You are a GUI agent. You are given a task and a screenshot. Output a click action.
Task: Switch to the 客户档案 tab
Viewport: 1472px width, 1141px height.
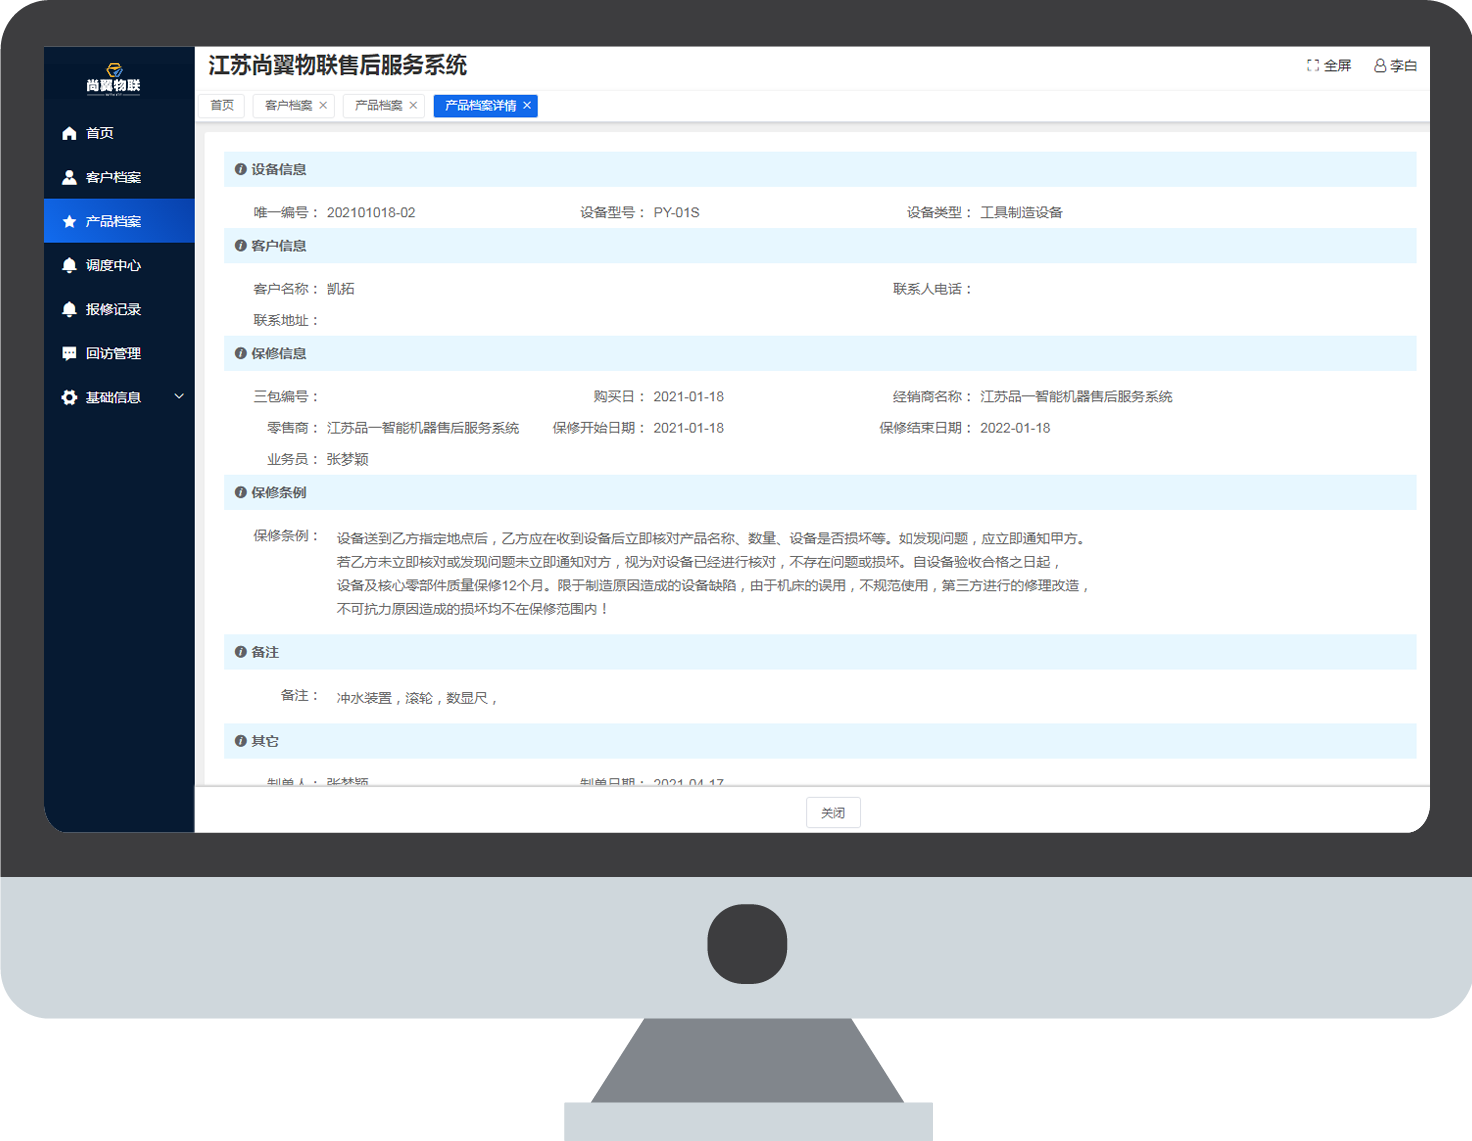pos(288,105)
